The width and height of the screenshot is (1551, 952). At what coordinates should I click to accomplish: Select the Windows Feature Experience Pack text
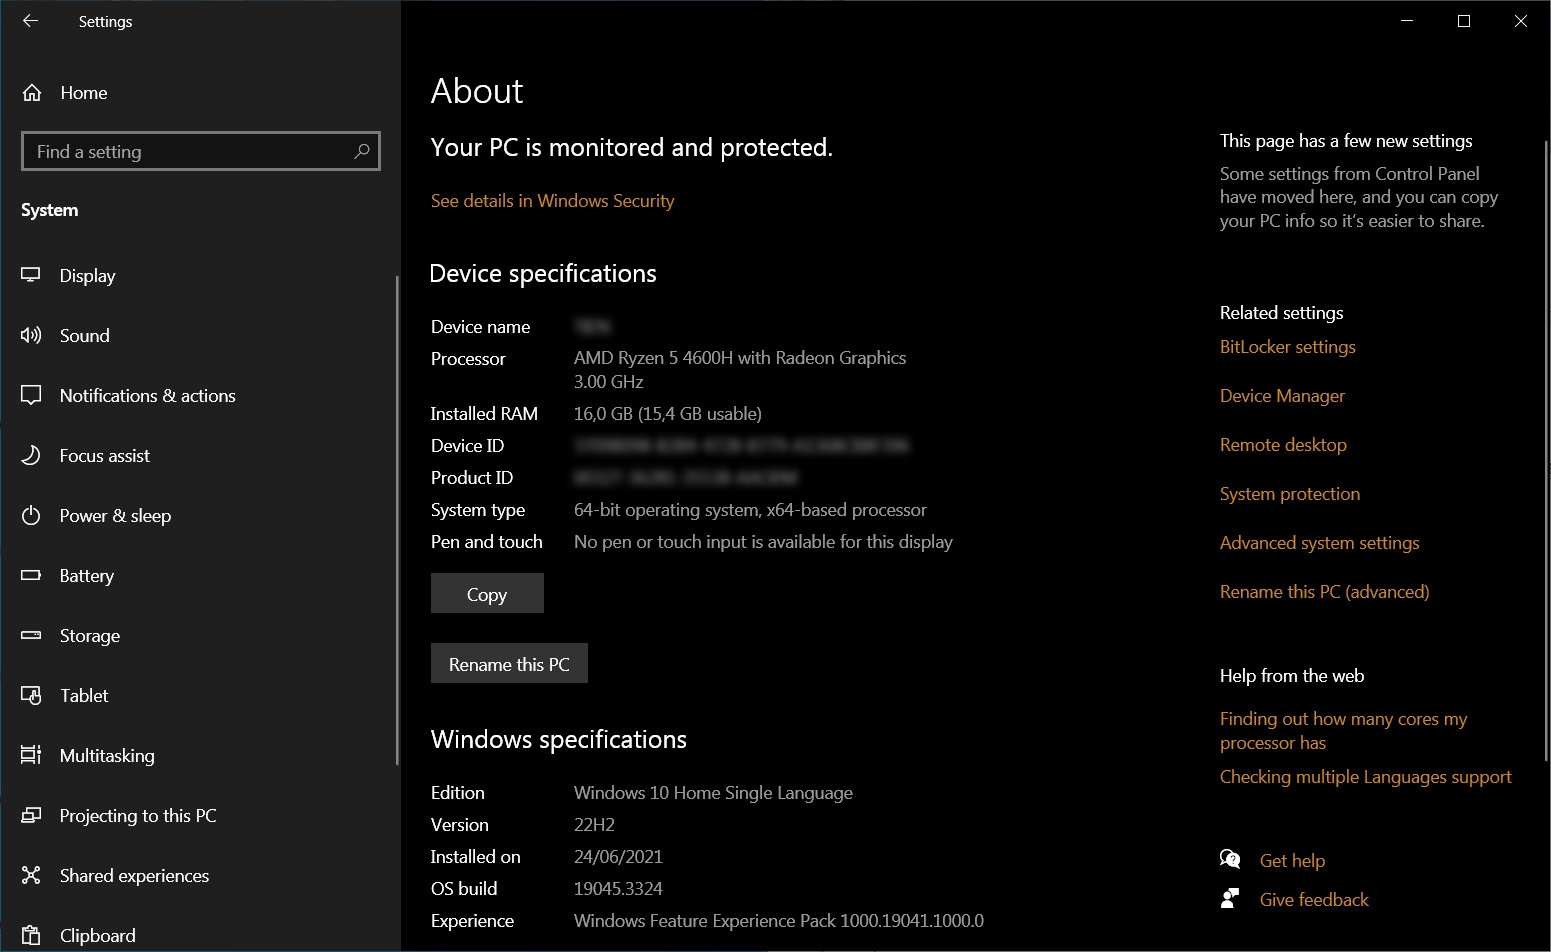tap(779, 921)
